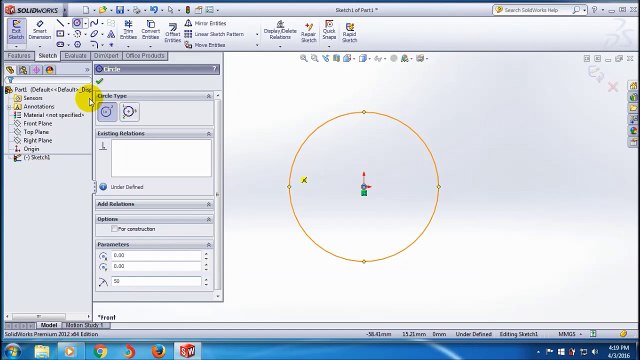Click Zoom to Area in view toolbar

tap(314, 58)
